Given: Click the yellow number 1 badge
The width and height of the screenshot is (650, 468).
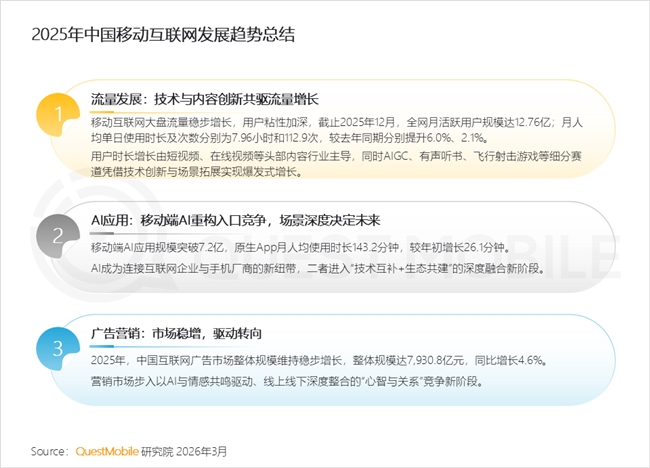Looking at the screenshot, I should click(x=59, y=113).
